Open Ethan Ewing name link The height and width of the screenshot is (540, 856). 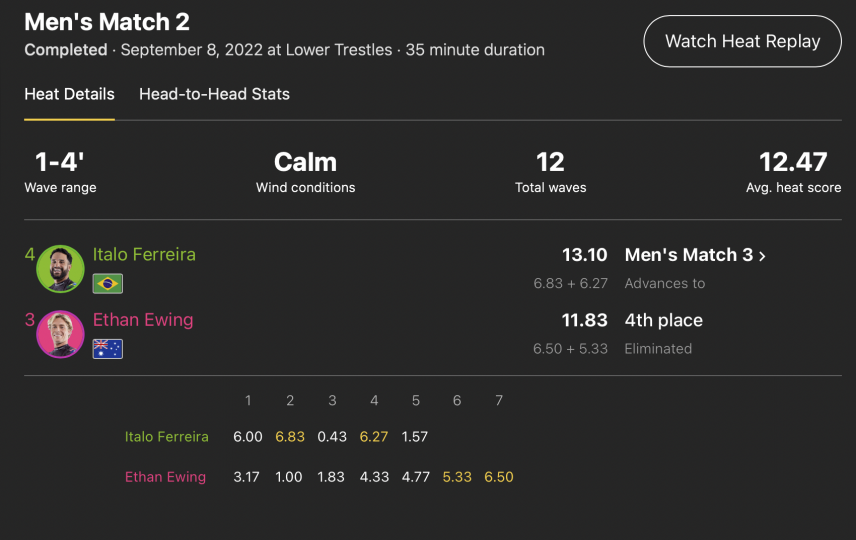143,320
